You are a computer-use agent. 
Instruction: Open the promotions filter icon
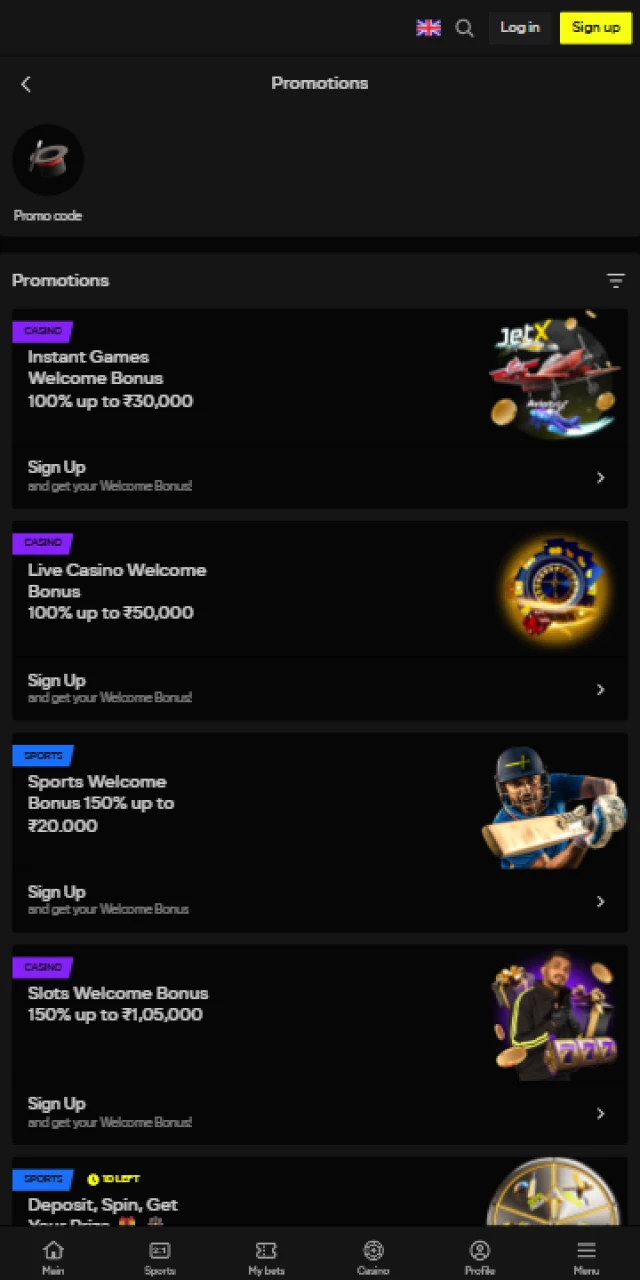pyautogui.click(x=616, y=281)
